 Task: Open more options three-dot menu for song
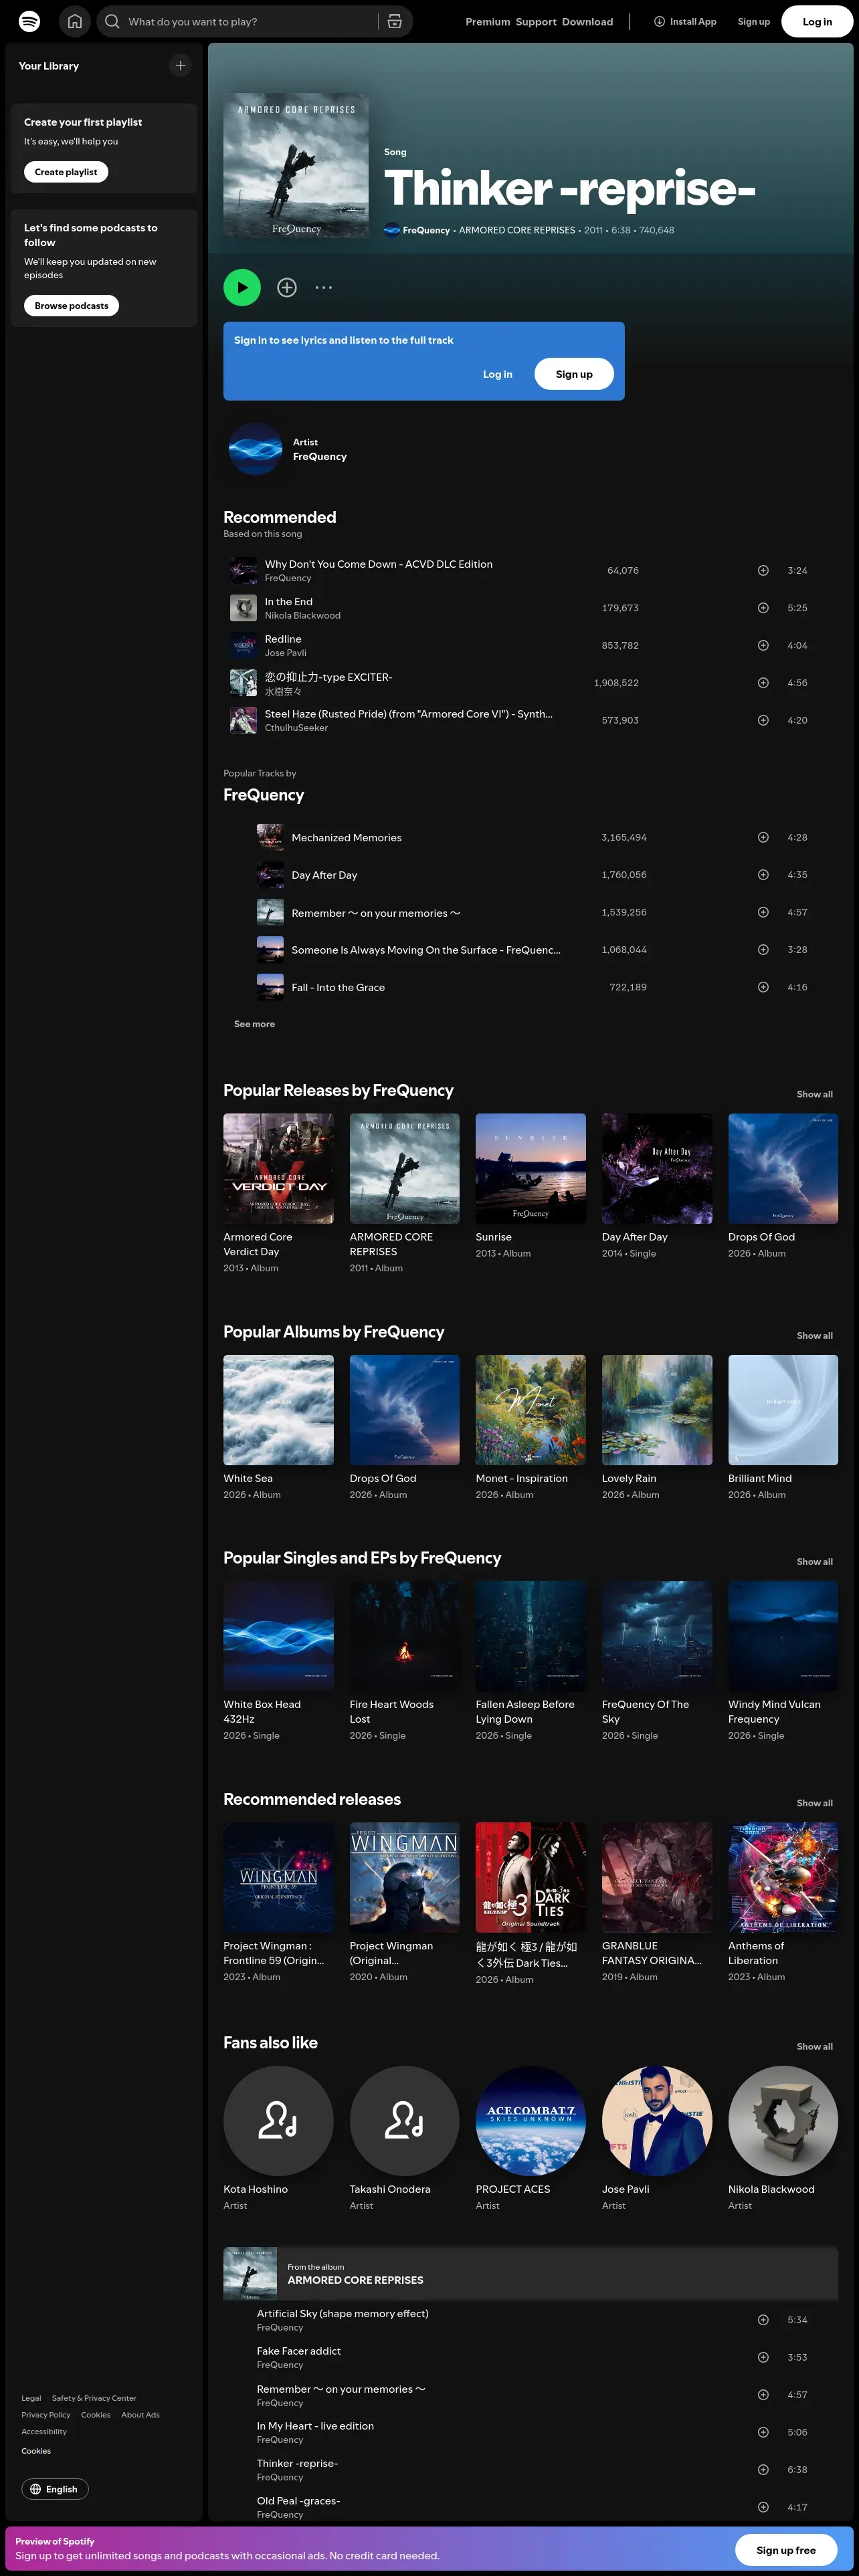(x=324, y=287)
